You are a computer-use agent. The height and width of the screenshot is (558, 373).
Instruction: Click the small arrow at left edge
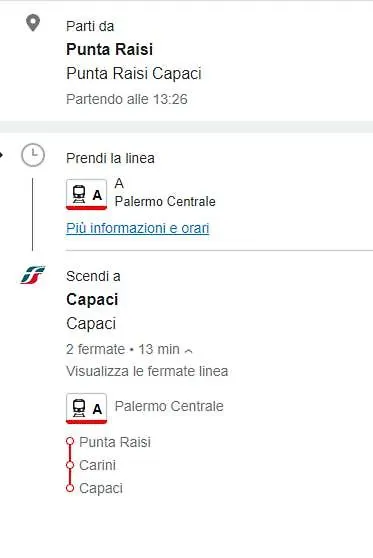click(x=2, y=155)
